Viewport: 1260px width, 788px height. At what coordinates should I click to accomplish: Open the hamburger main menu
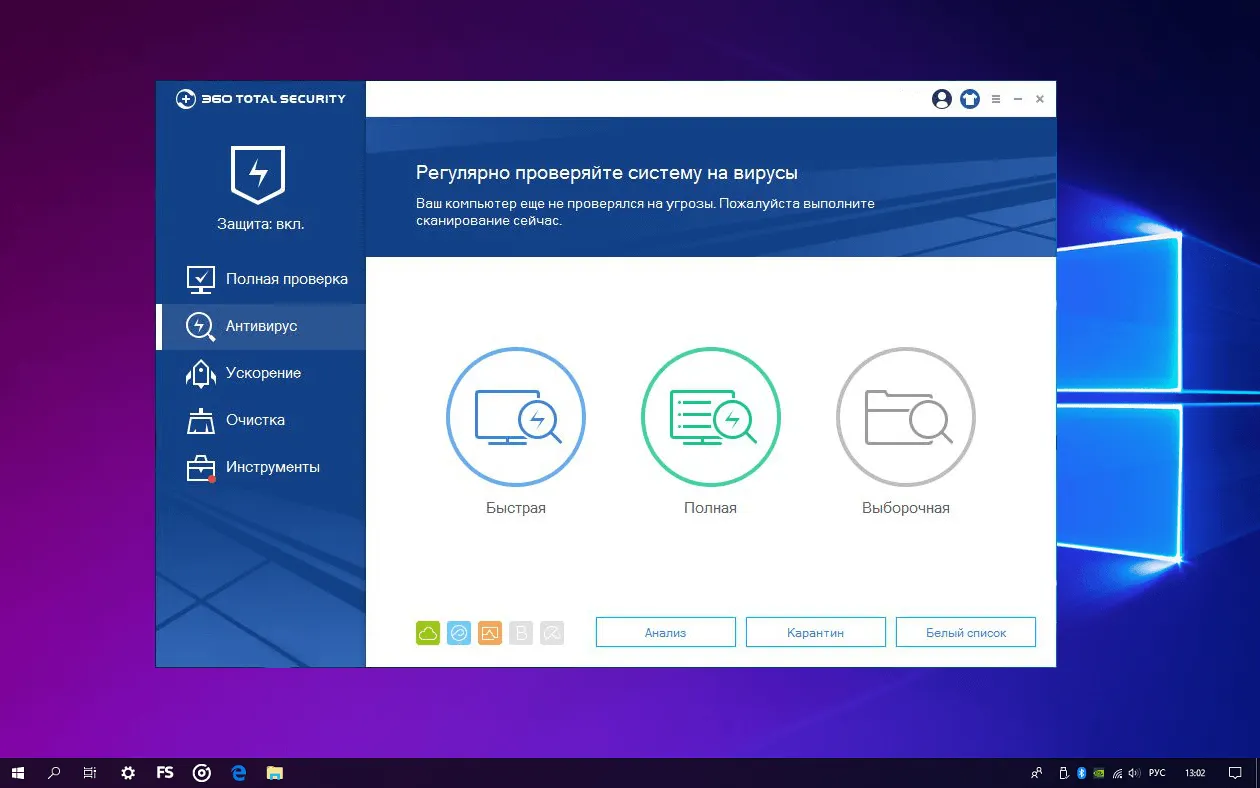click(996, 99)
